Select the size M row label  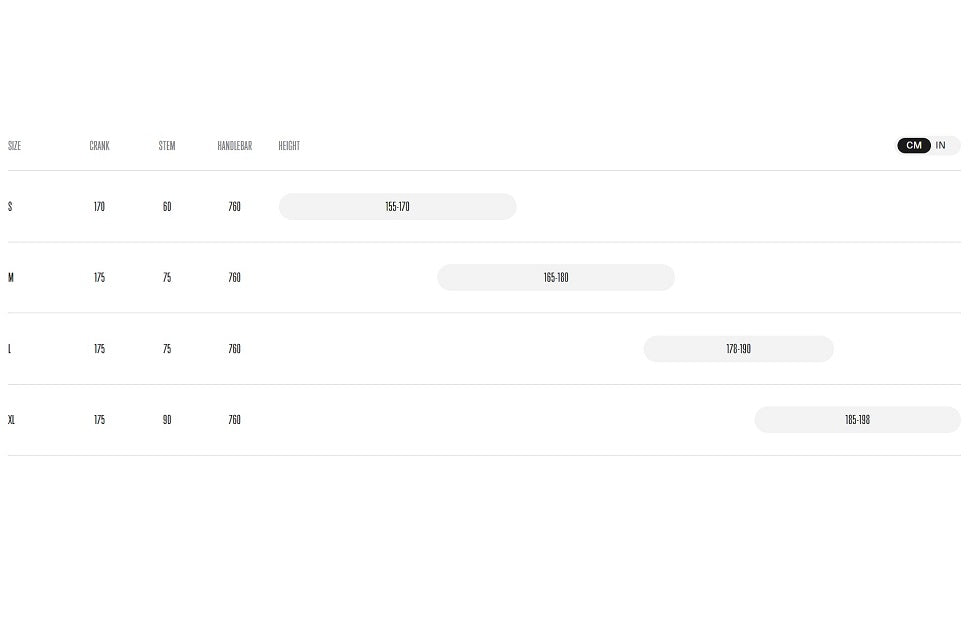(x=11, y=278)
